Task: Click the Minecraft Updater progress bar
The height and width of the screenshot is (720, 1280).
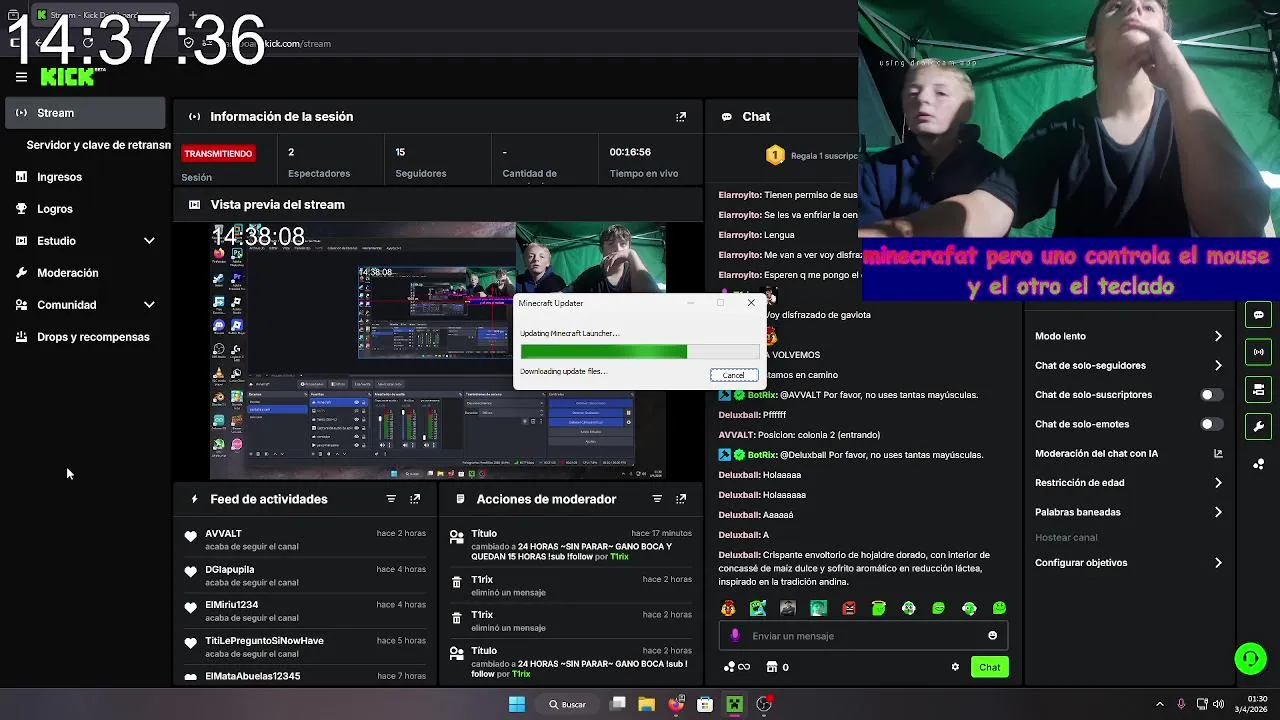Action: coord(639,352)
